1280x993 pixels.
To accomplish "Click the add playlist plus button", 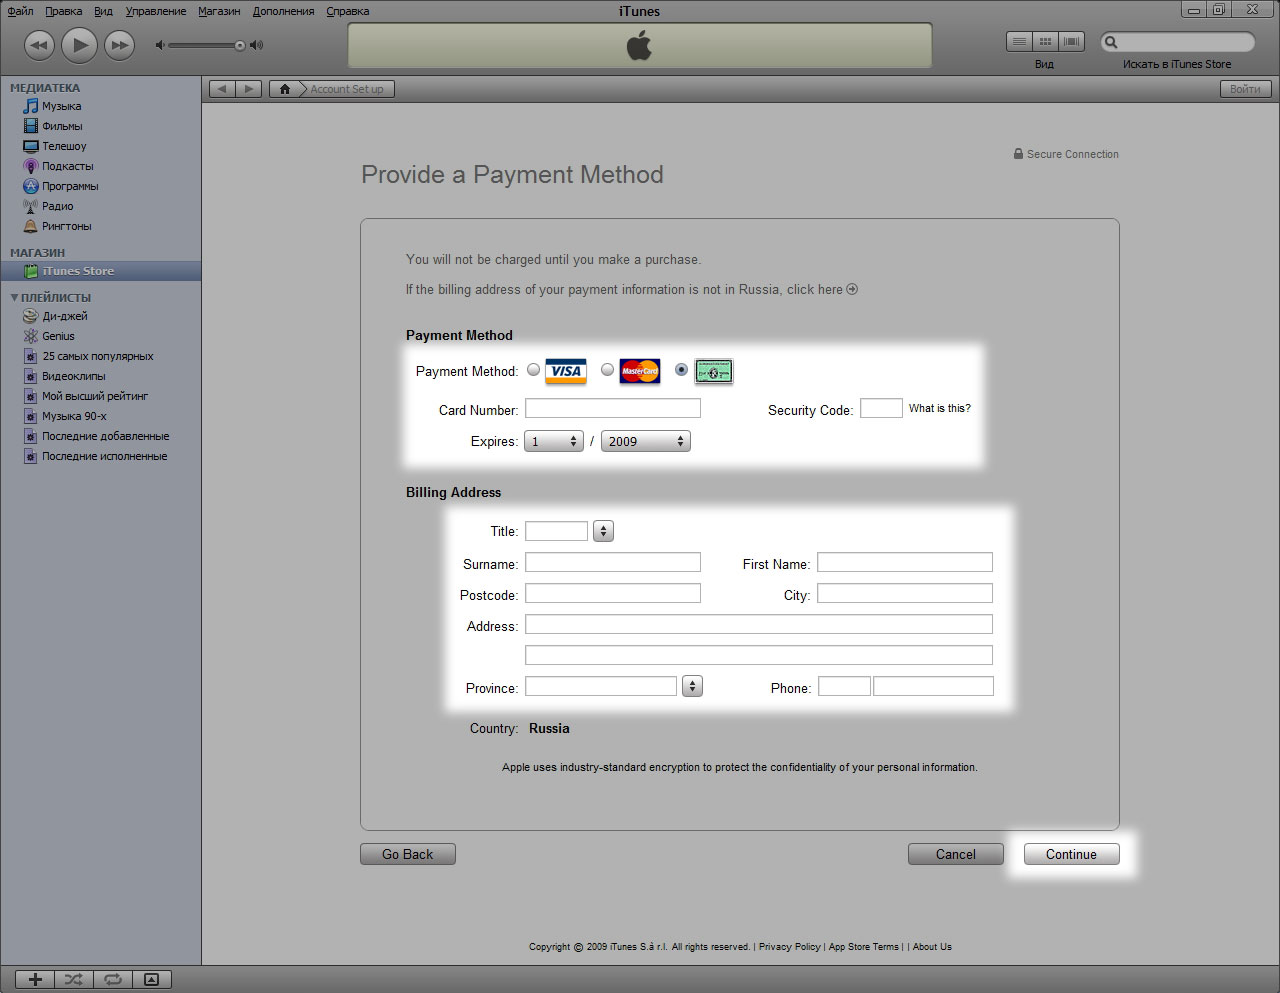I will (35, 979).
